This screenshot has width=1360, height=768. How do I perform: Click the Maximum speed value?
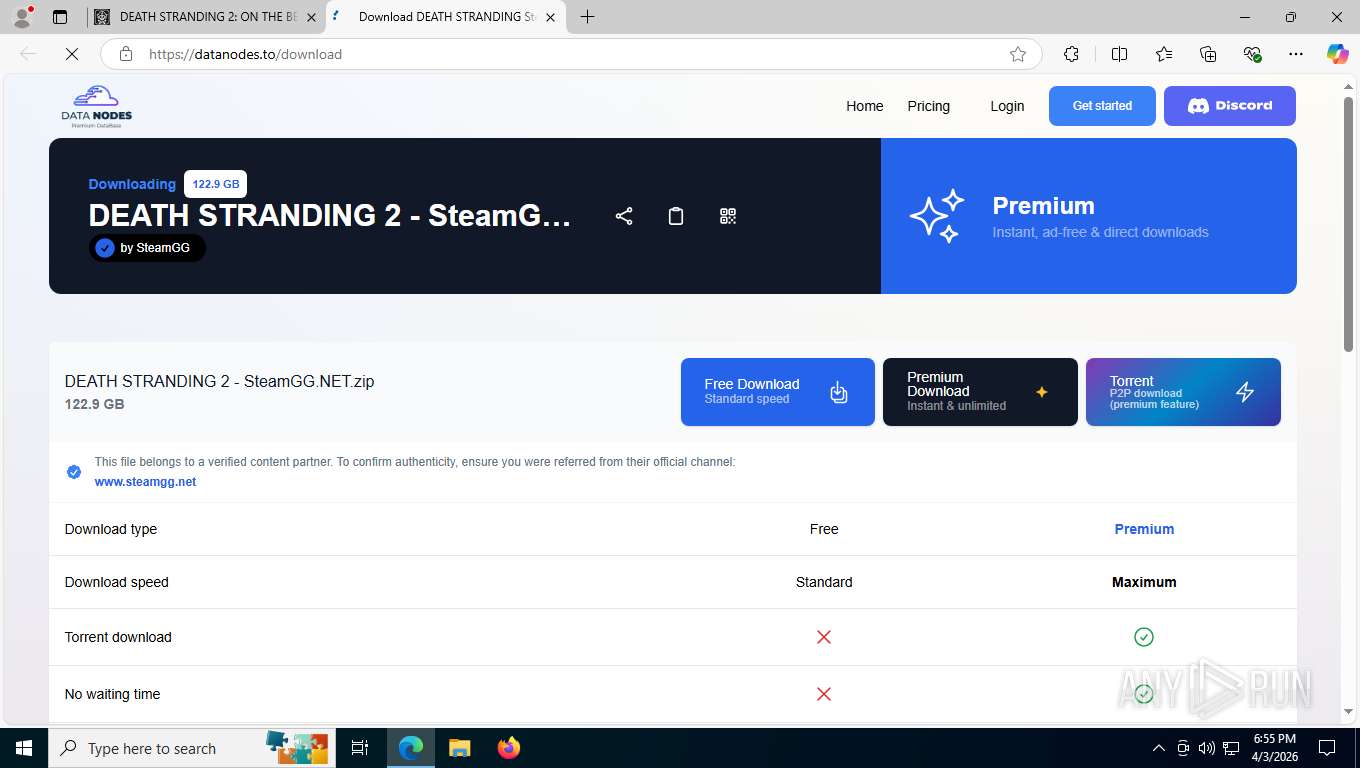coord(1144,582)
